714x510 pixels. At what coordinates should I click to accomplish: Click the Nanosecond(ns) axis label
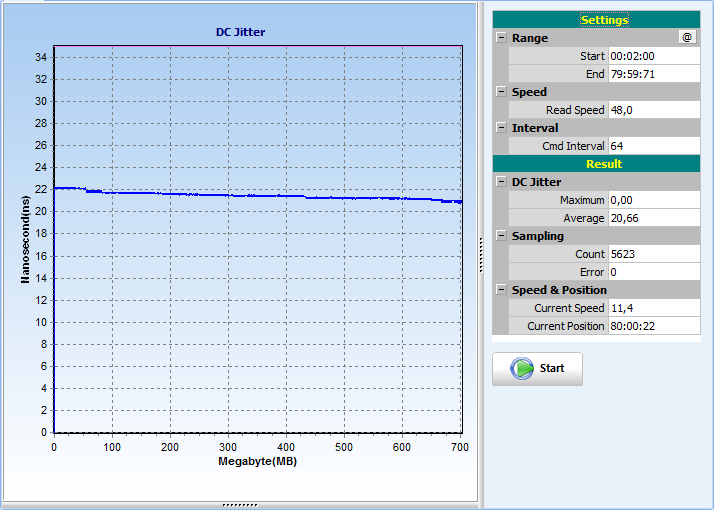click(25, 240)
